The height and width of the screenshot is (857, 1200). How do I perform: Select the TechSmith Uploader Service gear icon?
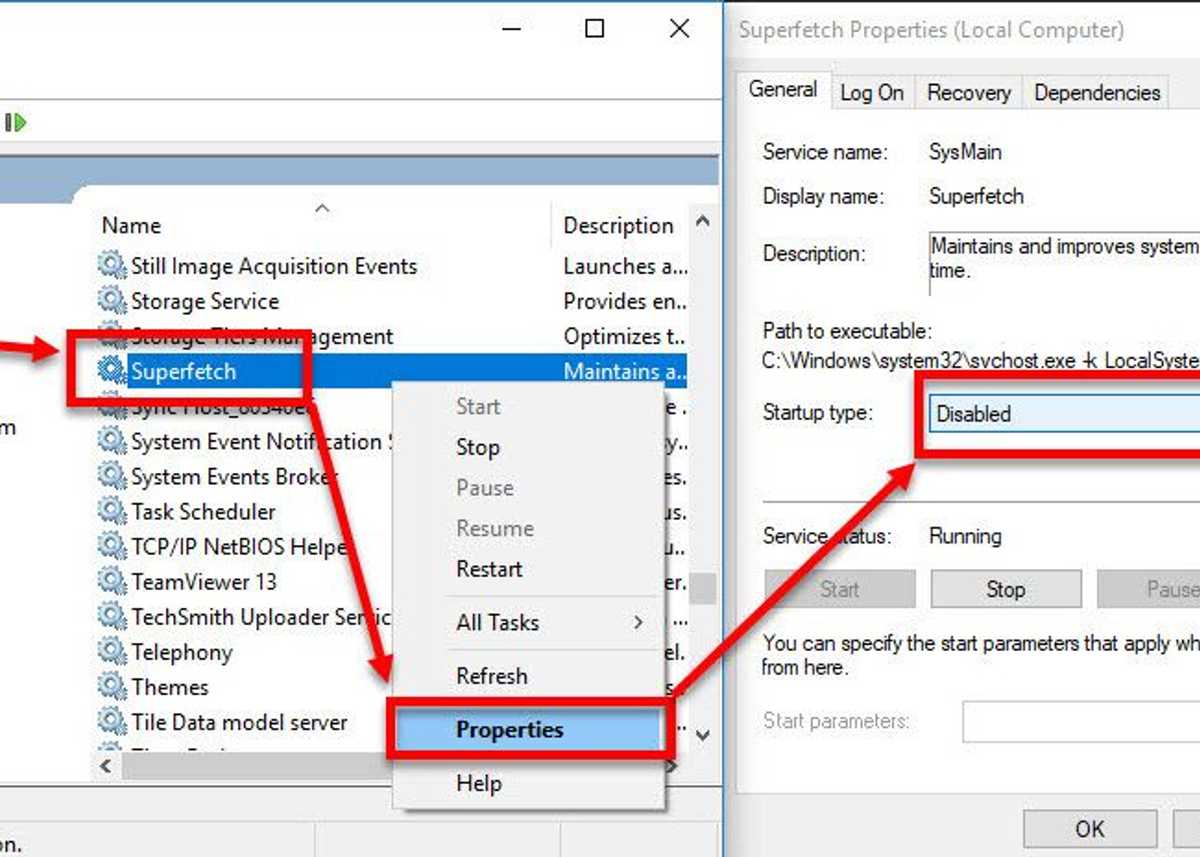click(x=112, y=617)
